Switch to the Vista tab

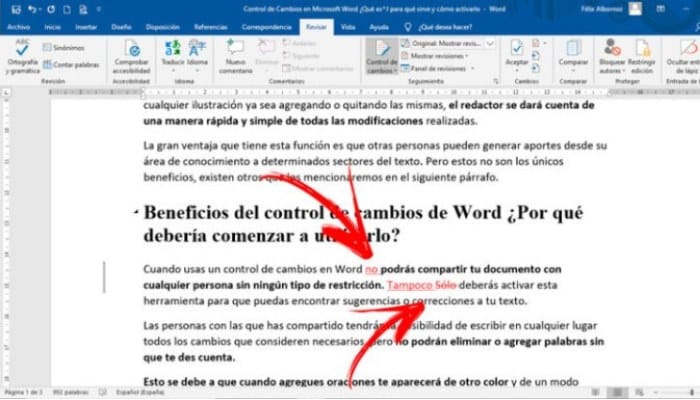point(348,27)
